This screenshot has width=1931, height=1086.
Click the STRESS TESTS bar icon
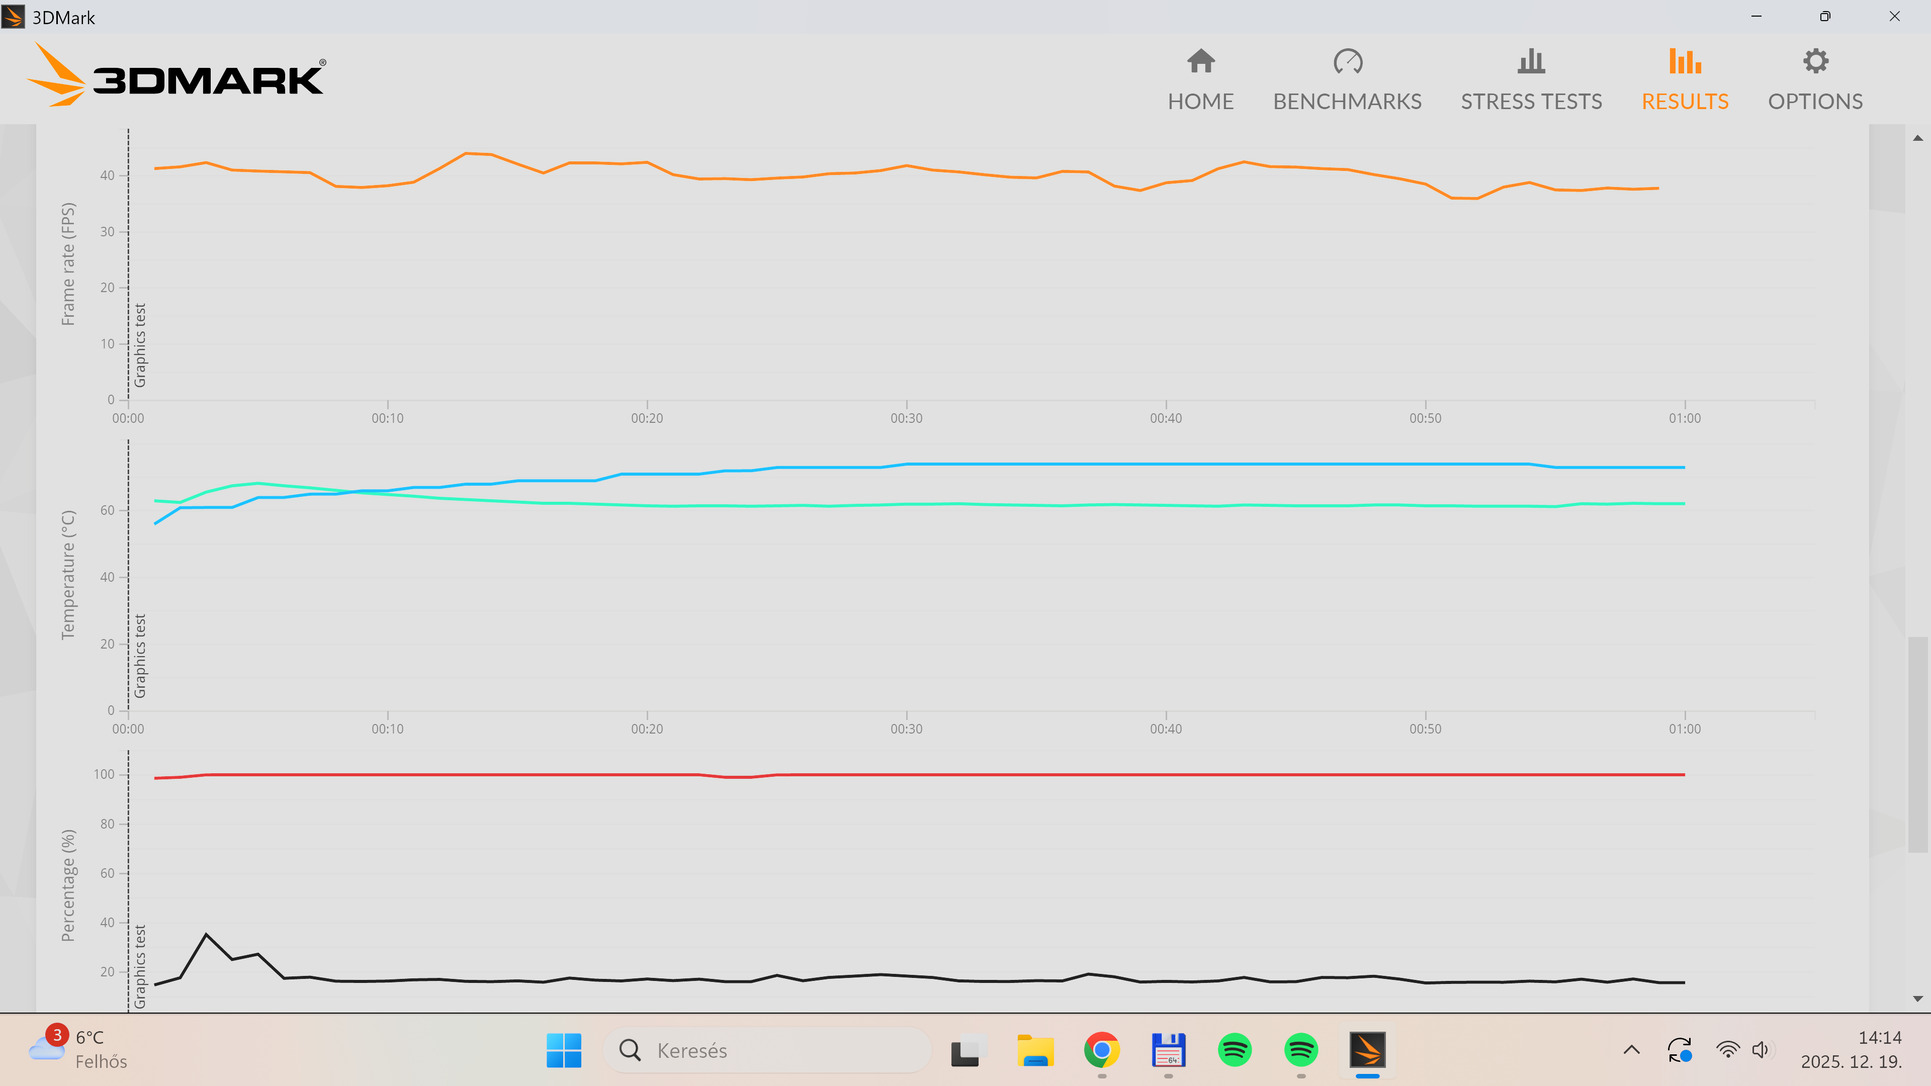point(1530,62)
